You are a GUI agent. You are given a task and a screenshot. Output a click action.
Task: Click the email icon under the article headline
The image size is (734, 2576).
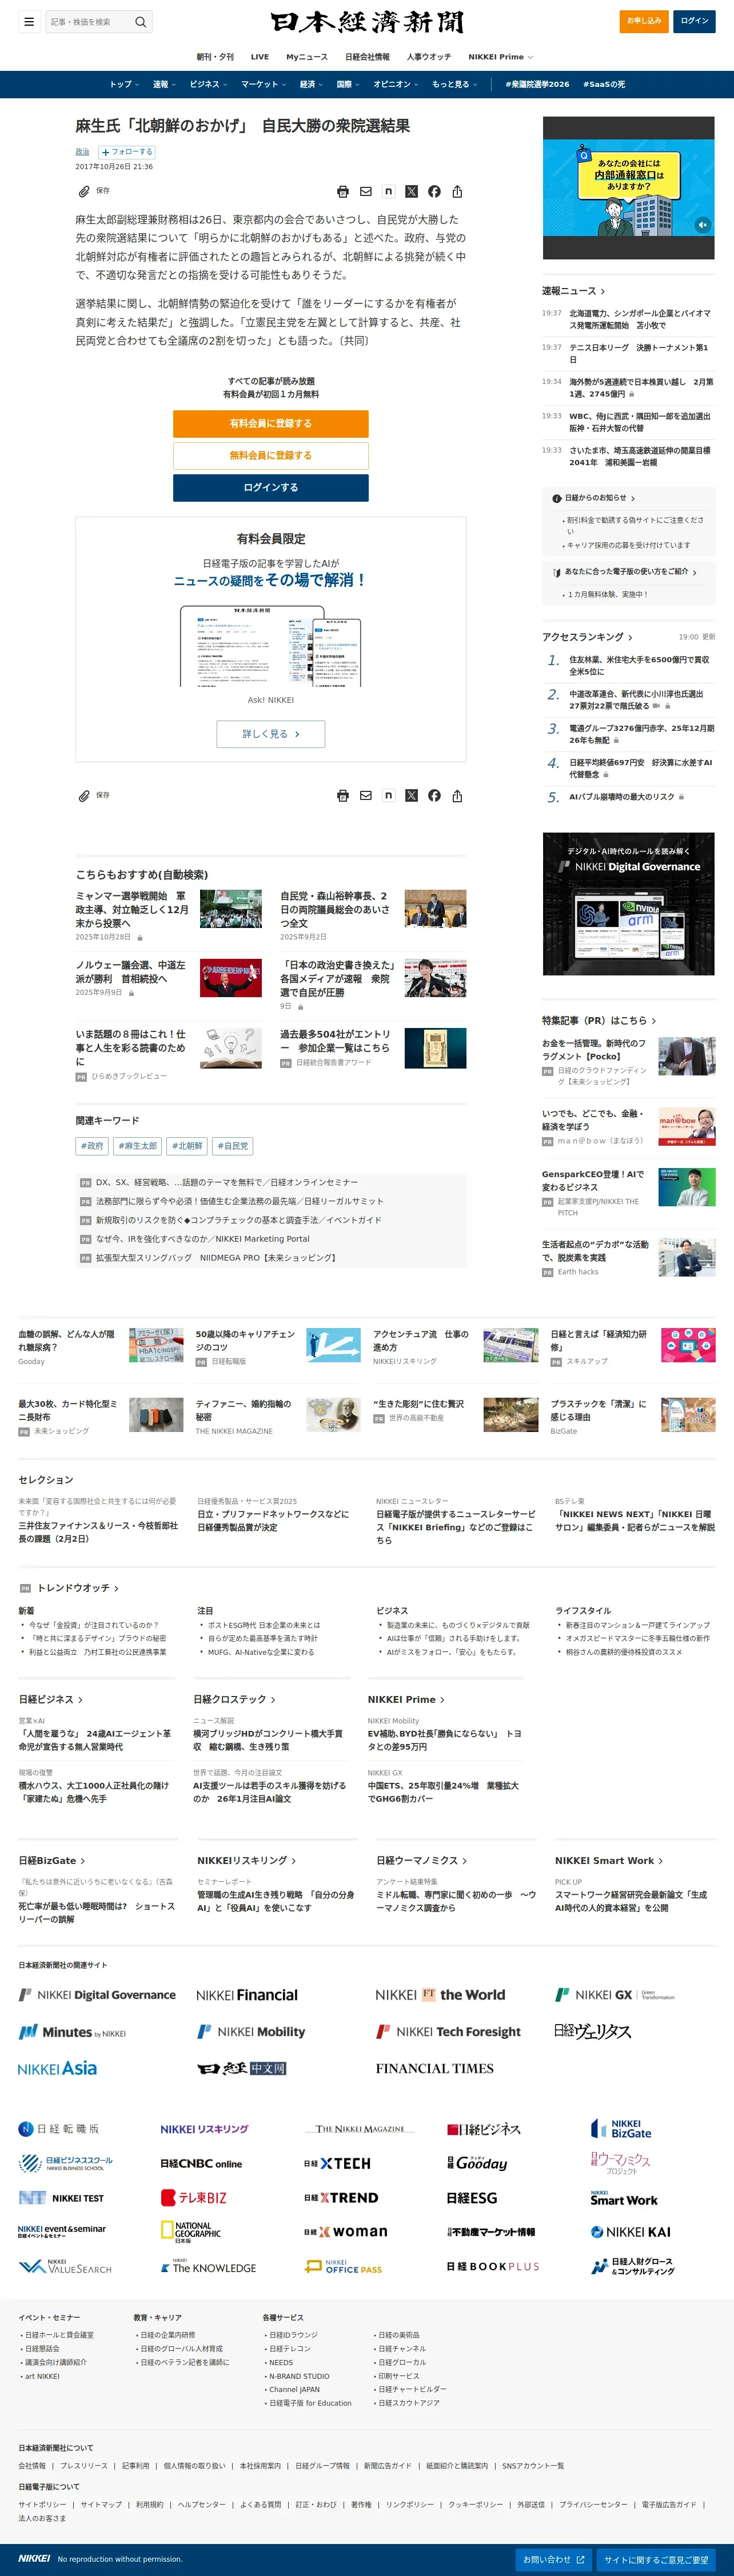366,191
